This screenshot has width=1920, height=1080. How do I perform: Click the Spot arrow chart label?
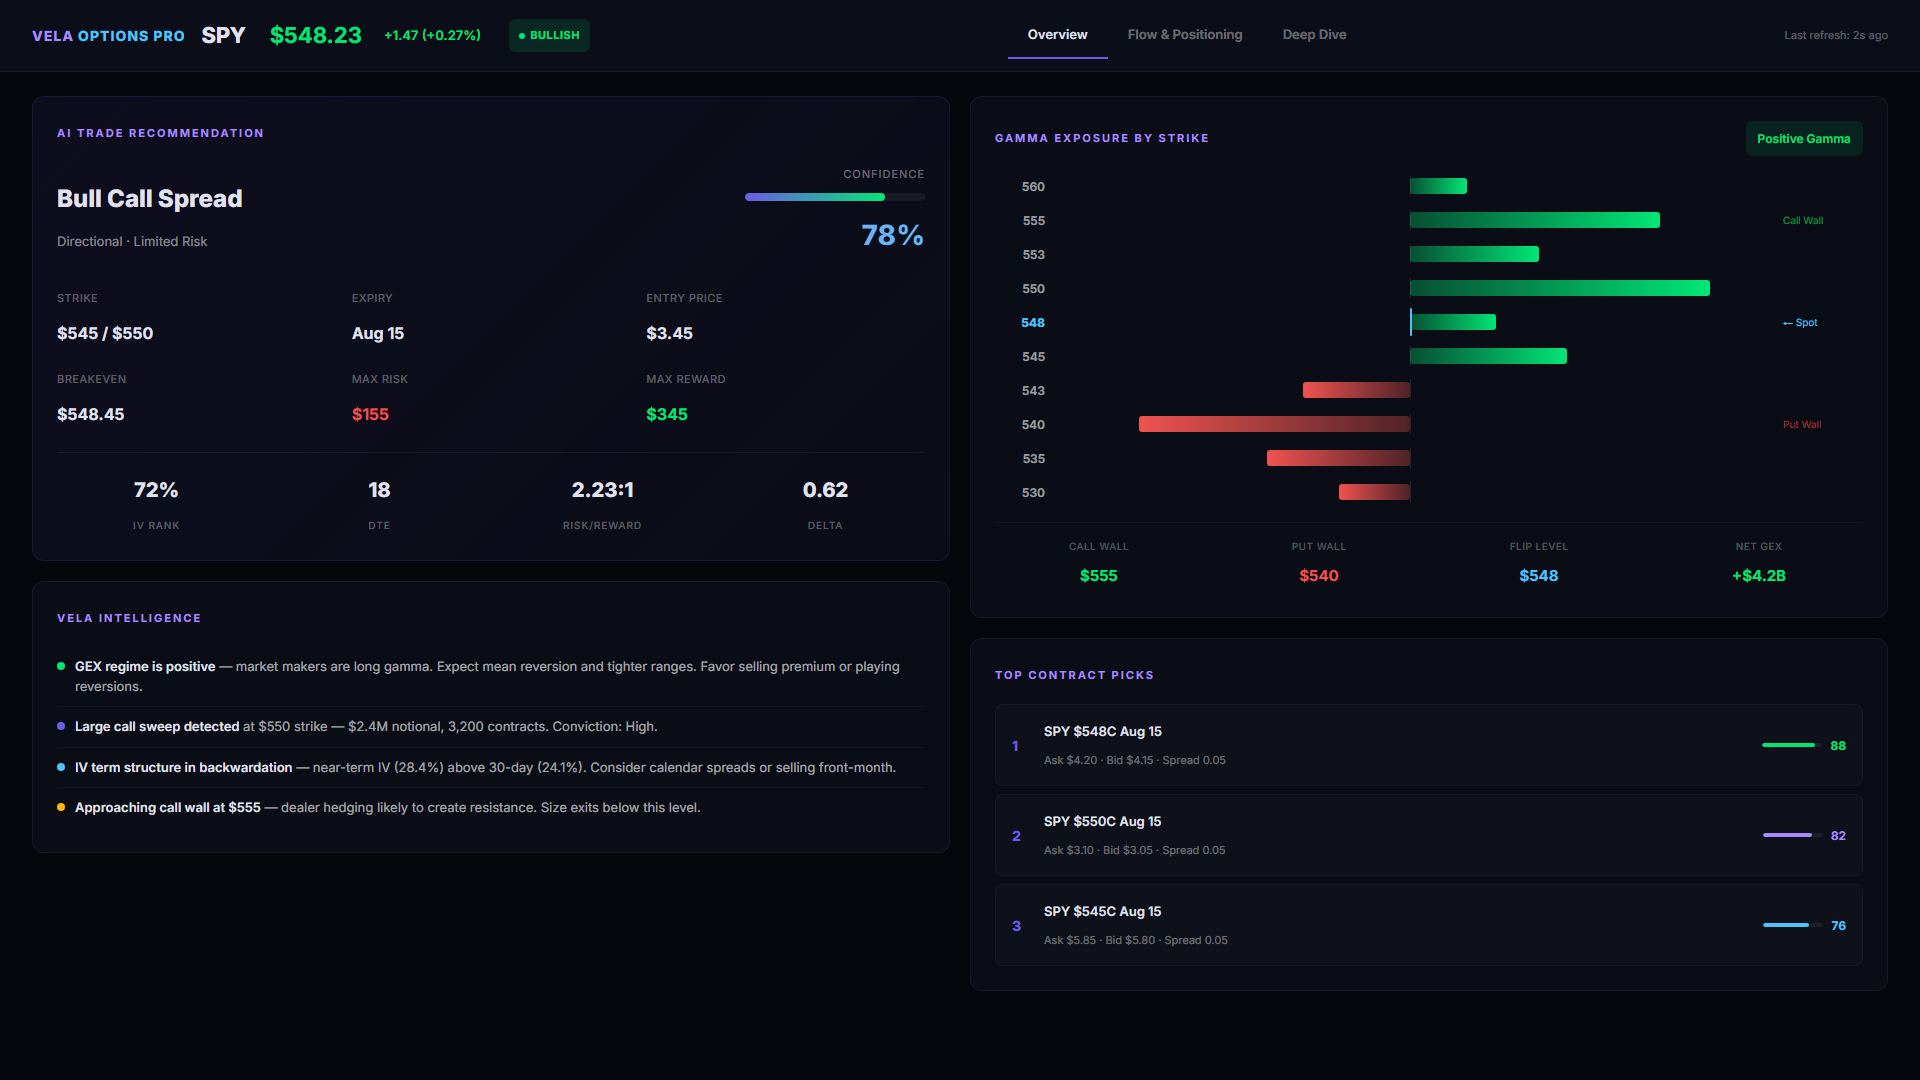pyautogui.click(x=1800, y=323)
